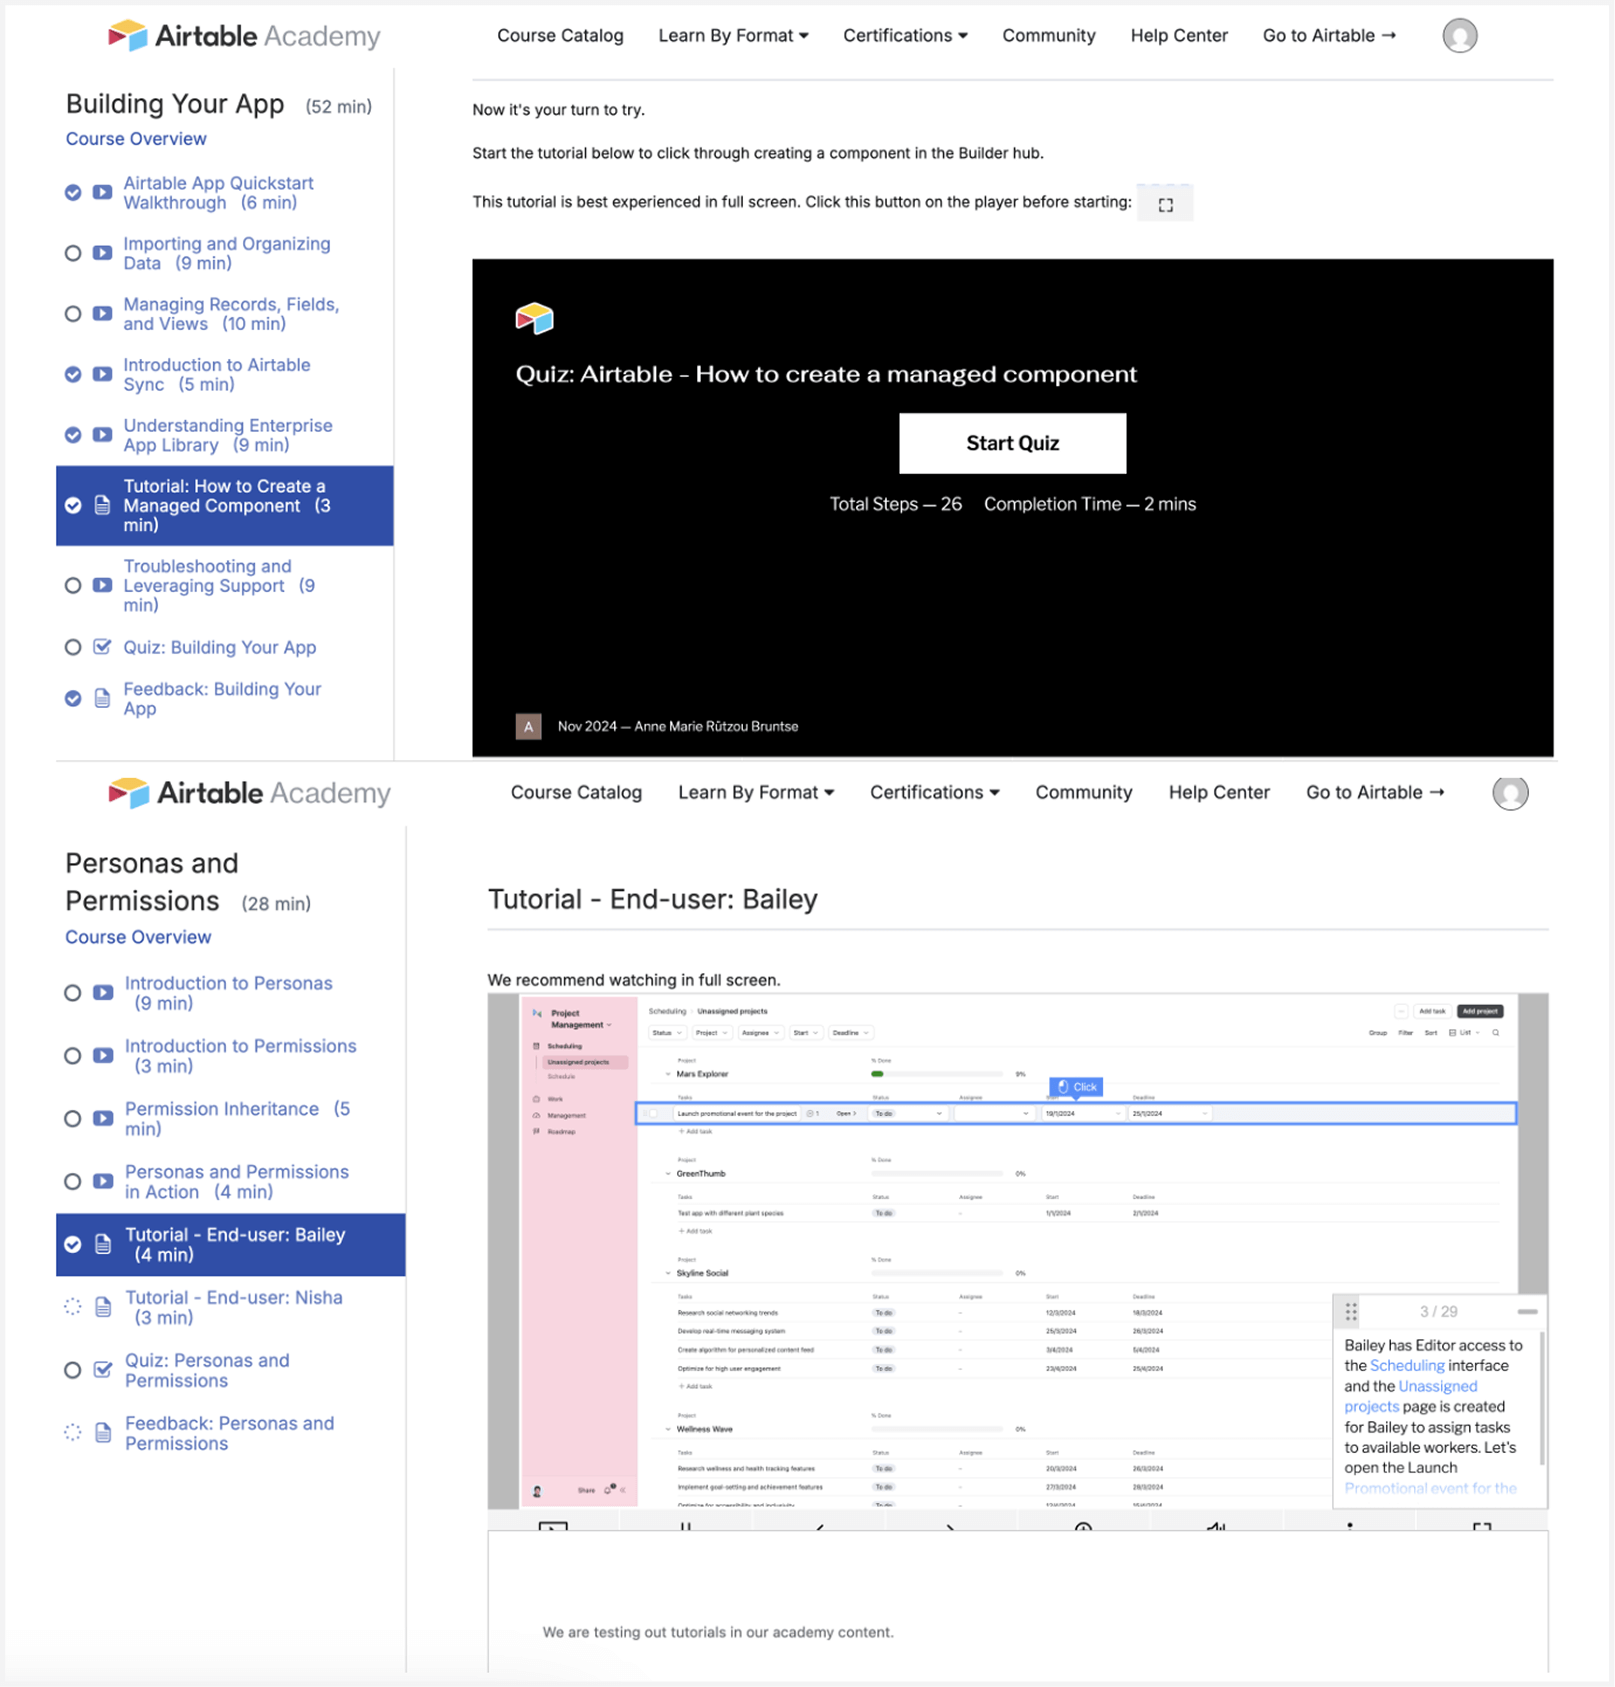1615x1687 pixels.
Task: Toggle the completion circle for Introduction to Personas
Action: click(x=73, y=993)
